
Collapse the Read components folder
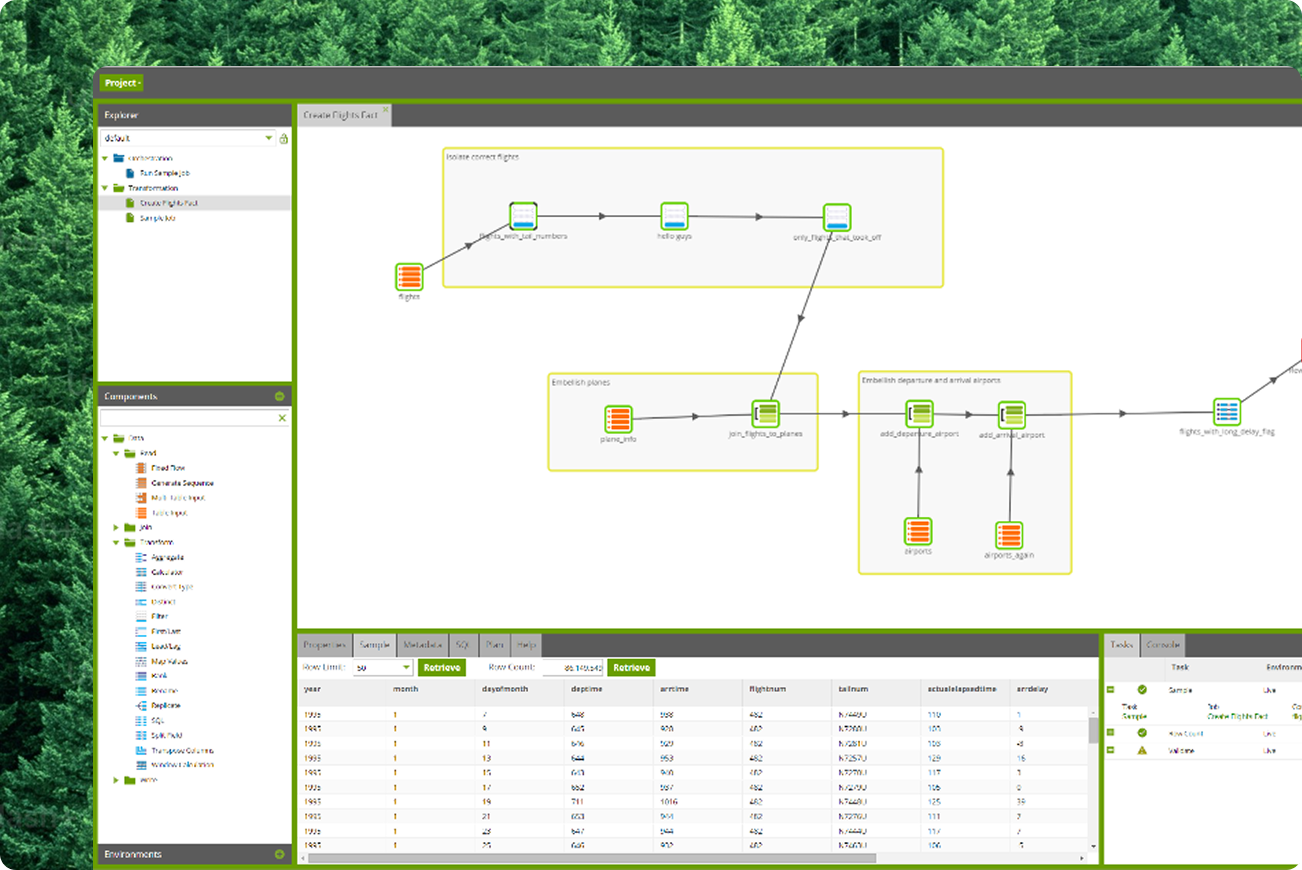coord(117,453)
